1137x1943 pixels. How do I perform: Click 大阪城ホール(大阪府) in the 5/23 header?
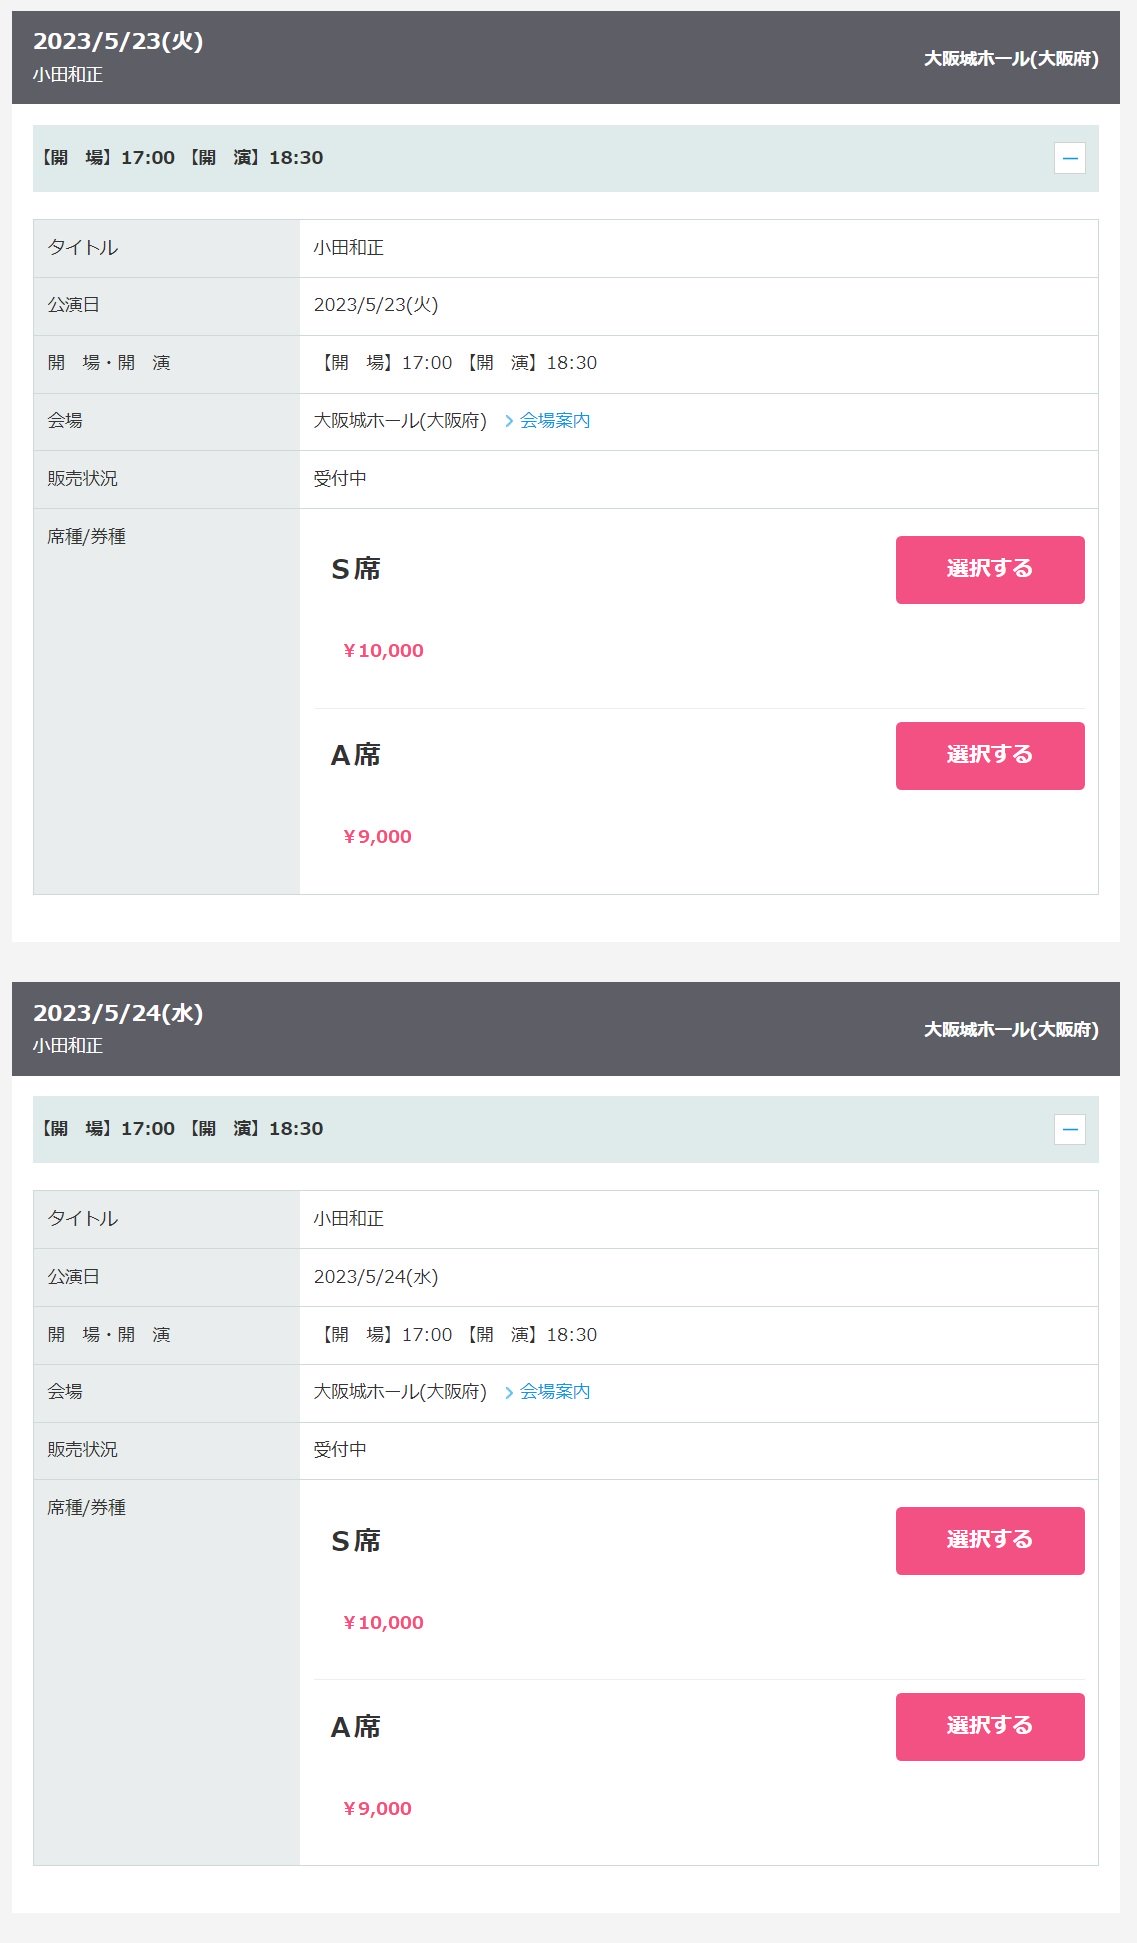point(1011,58)
